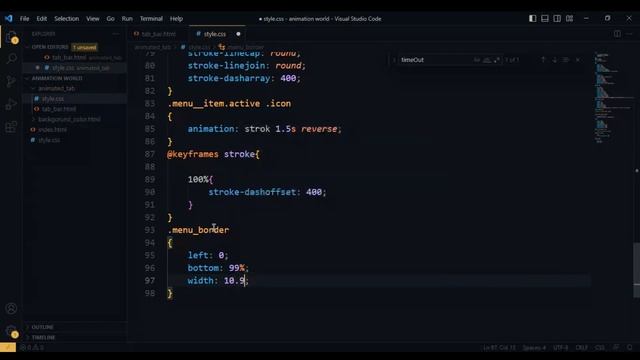The width and height of the screenshot is (640, 360).
Task: Open Explorer panel more actions ellipsis
Action: 116,34
